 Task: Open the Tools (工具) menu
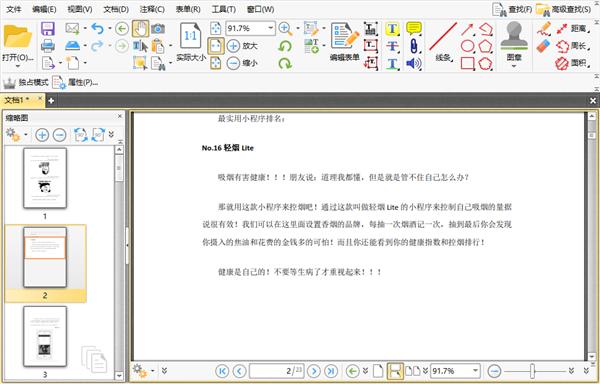[x=223, y=9]
